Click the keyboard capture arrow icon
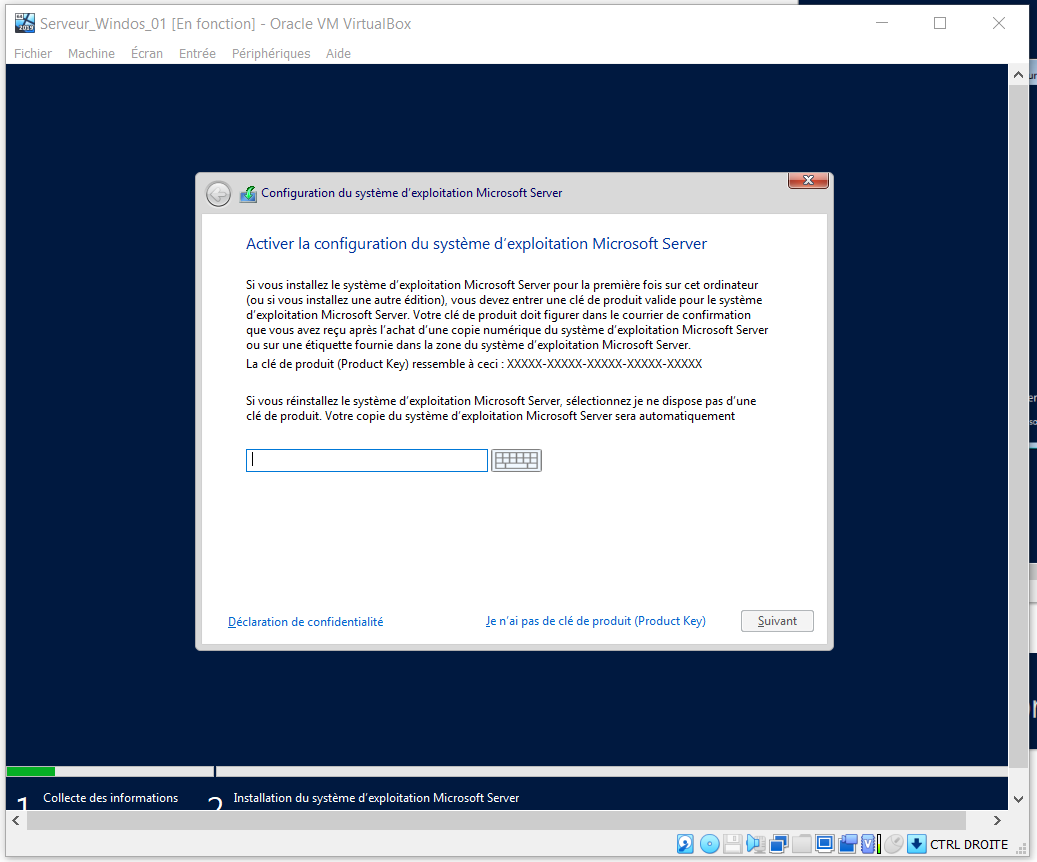 pos(916,844)
